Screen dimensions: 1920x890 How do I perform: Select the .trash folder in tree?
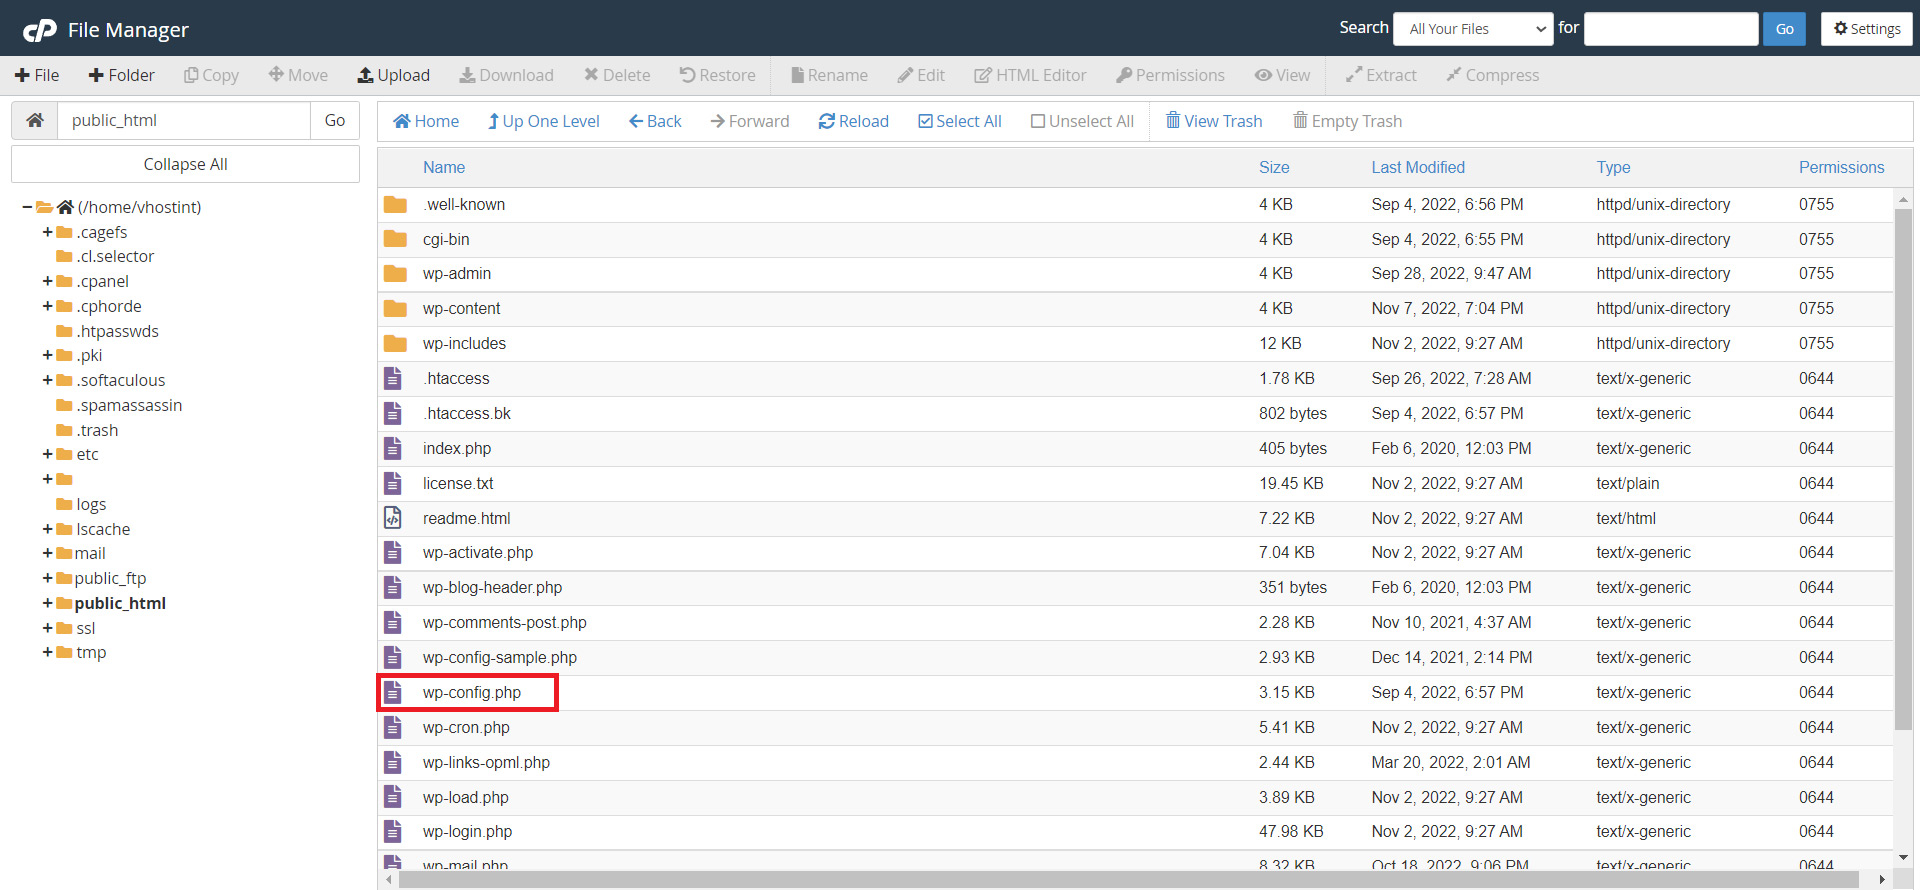(98, 430)
